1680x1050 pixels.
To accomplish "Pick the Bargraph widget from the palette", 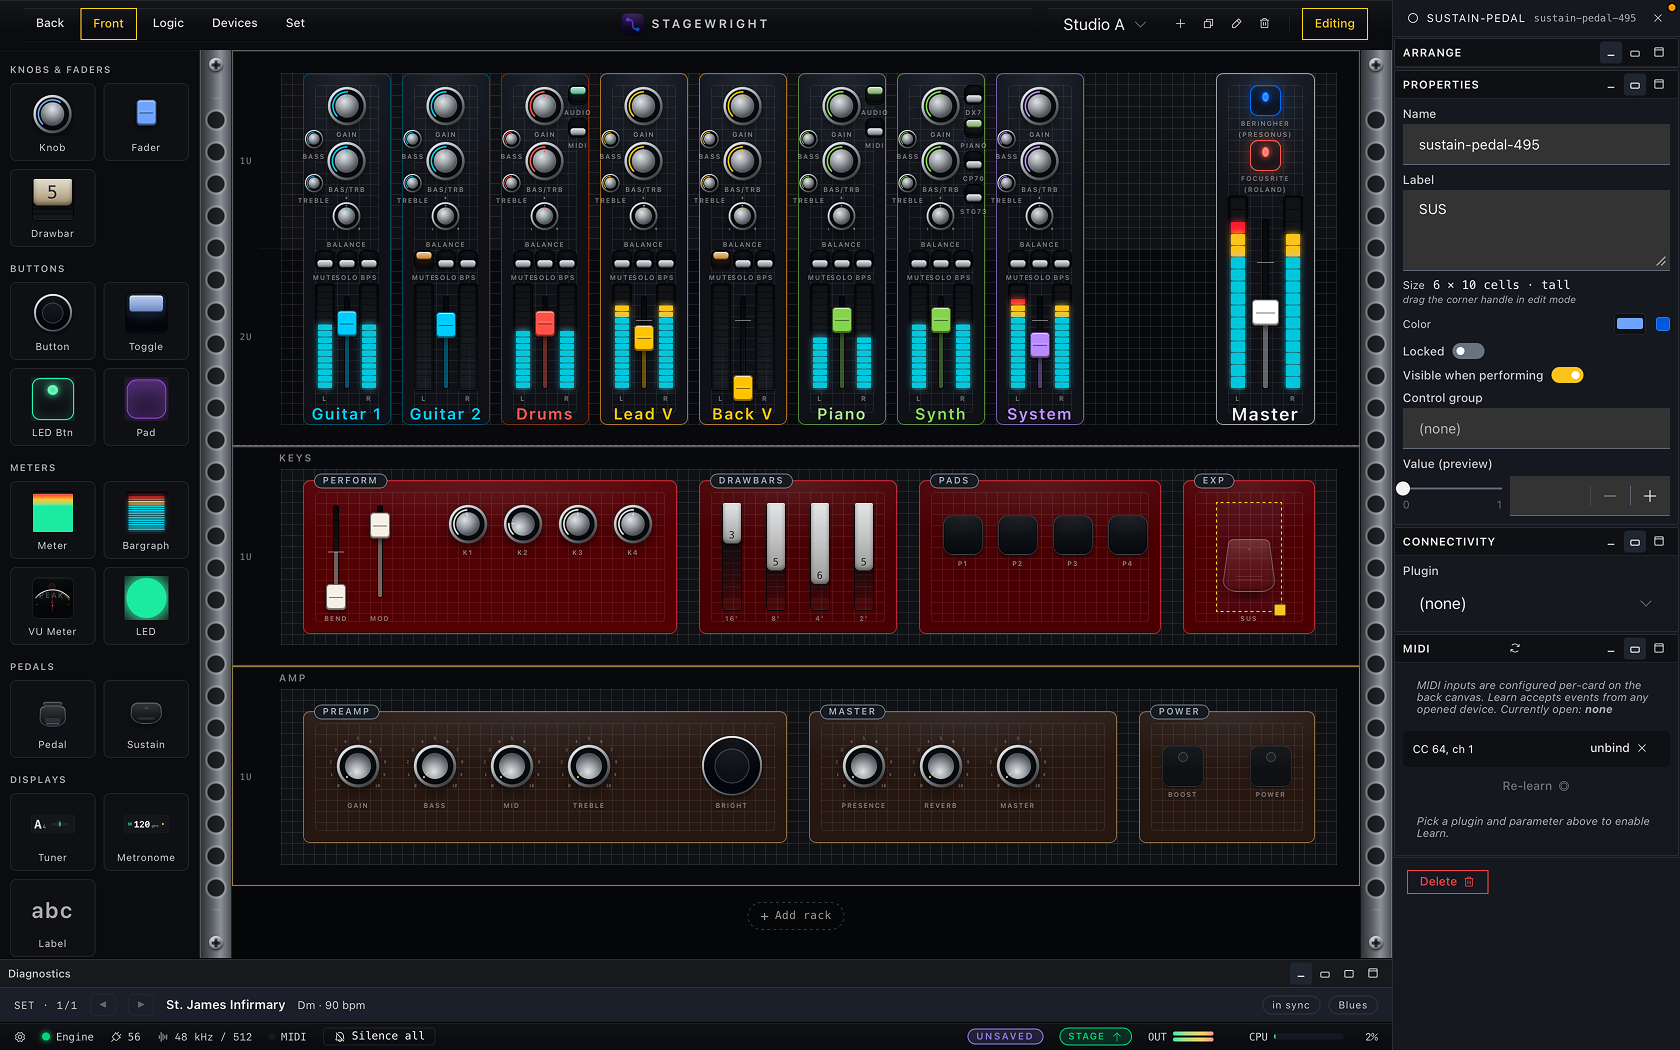I will click(146, 520).
